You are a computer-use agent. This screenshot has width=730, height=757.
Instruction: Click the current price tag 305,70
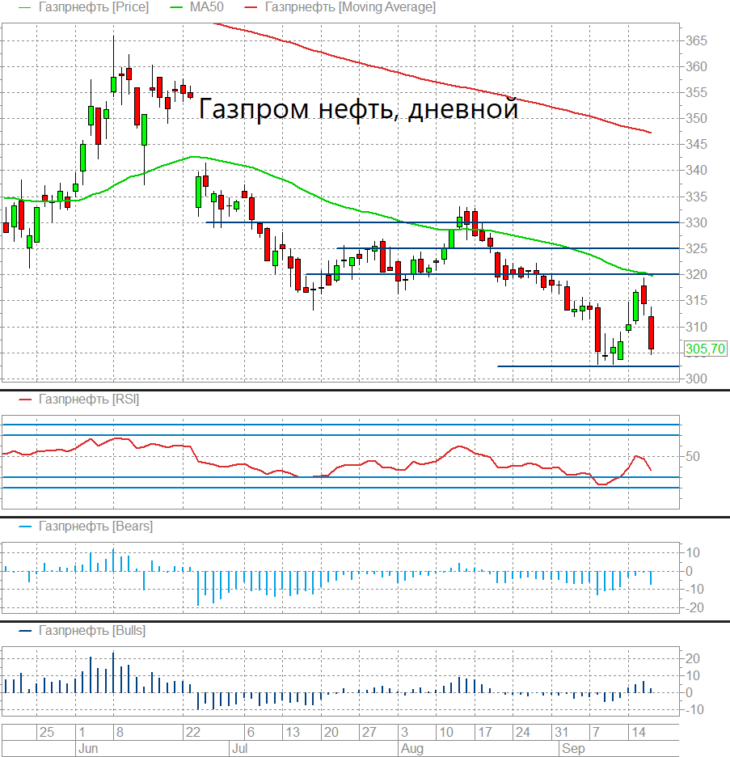pyautogui.click(x=705, y=349)
